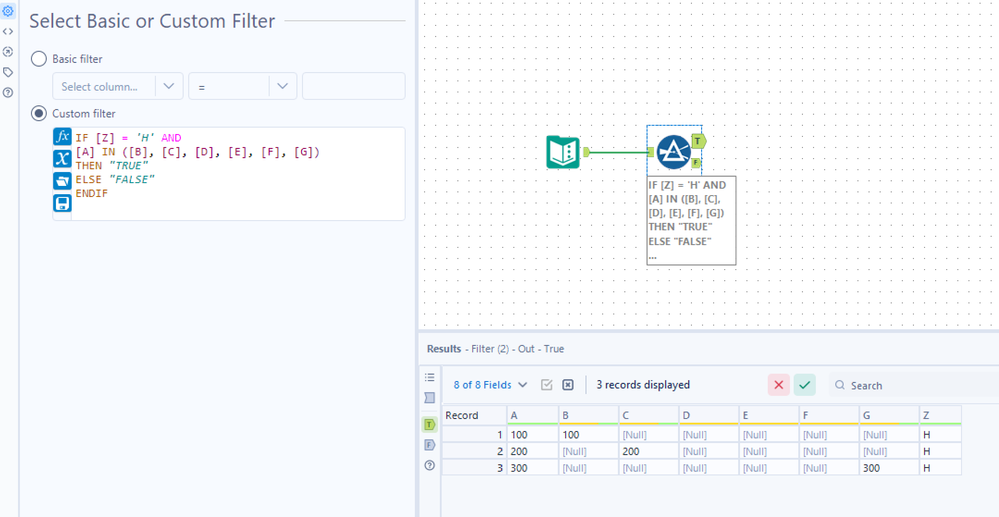Select column header D in results
The height and width of the screenshot is (517, 999).
pyautogui.click(x=708, y=416)
